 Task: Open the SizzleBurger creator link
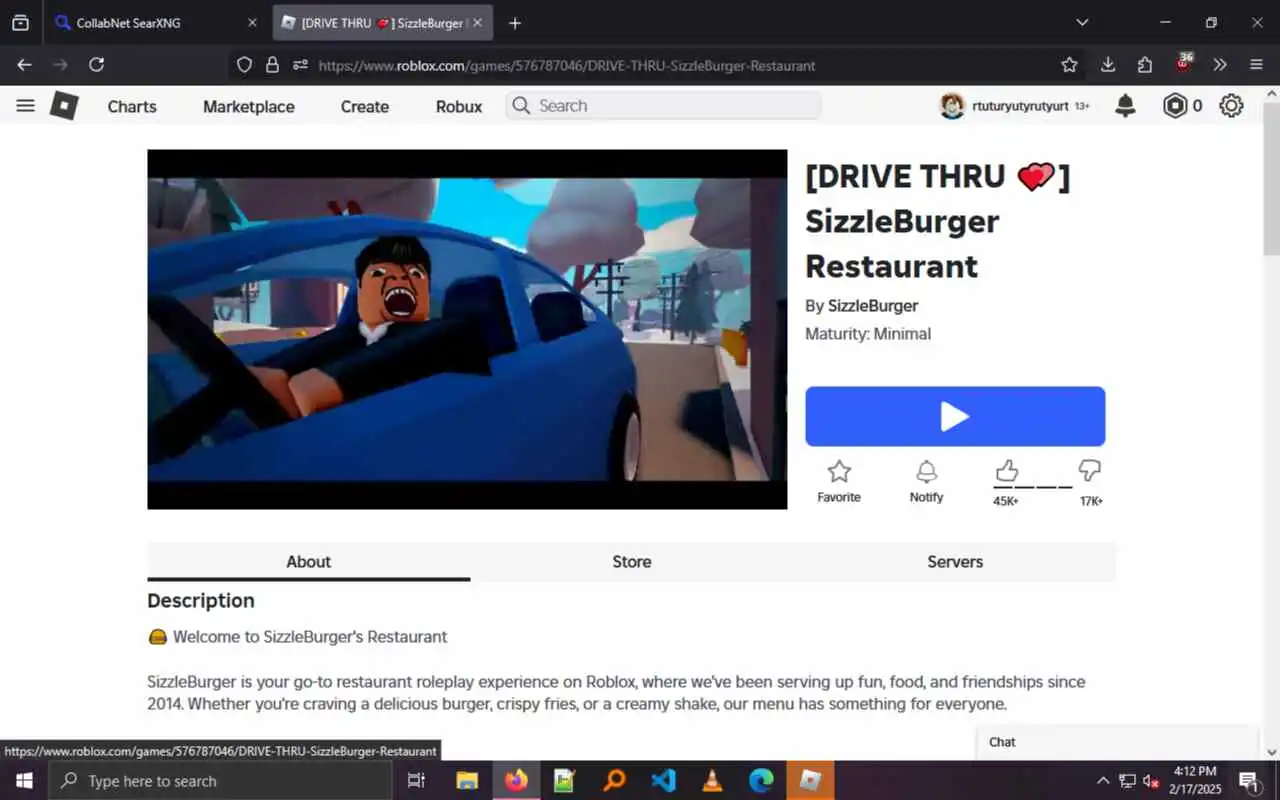pos(872,306)
